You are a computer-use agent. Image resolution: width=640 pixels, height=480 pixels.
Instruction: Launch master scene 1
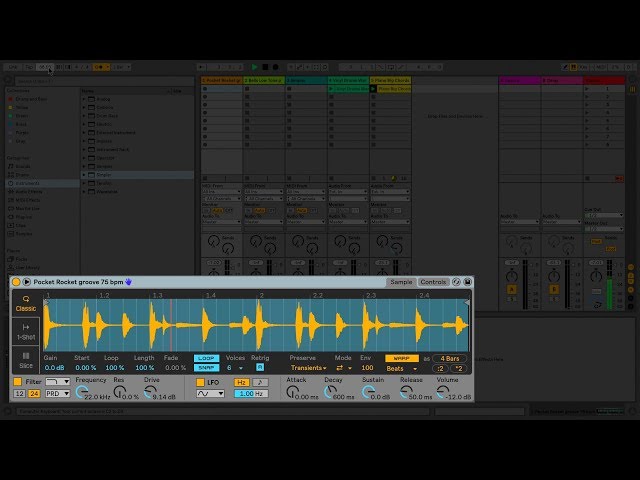point(587,89)
